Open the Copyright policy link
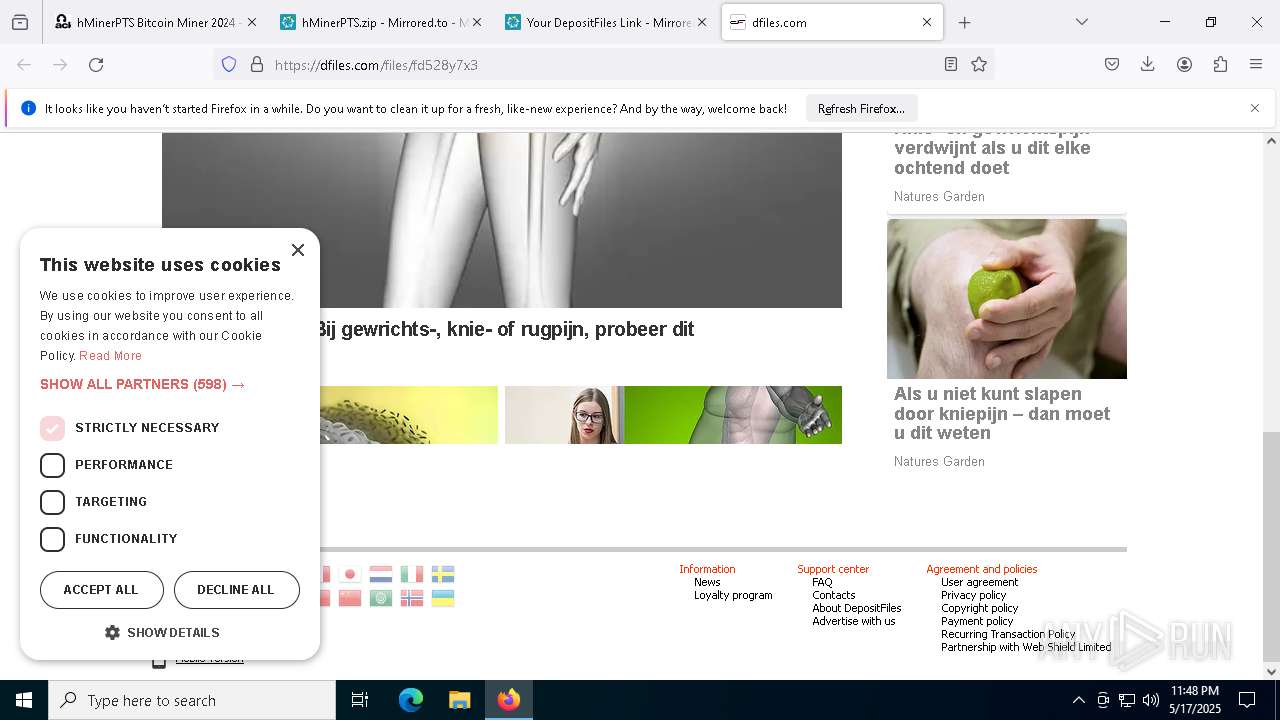Screen dimensions: 1280x720 point(979,608)
